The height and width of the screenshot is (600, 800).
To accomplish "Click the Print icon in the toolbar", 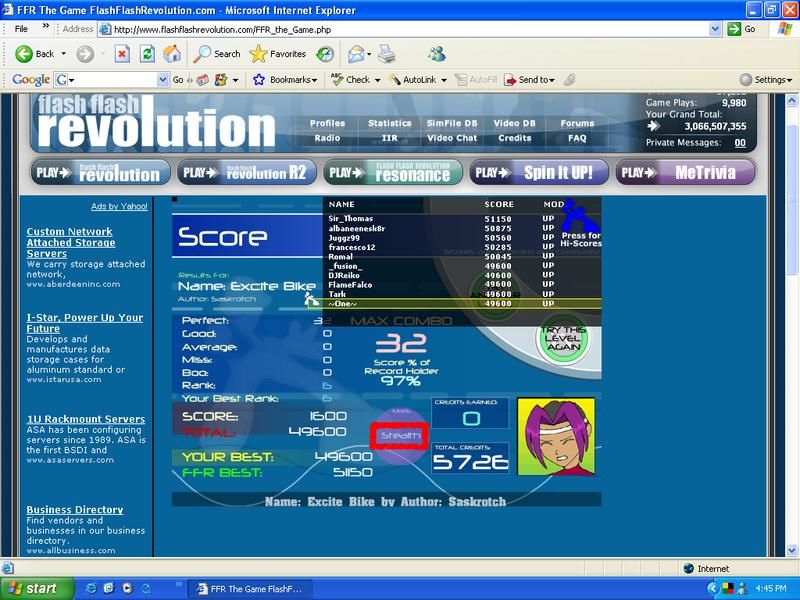I will pos(387,54).
